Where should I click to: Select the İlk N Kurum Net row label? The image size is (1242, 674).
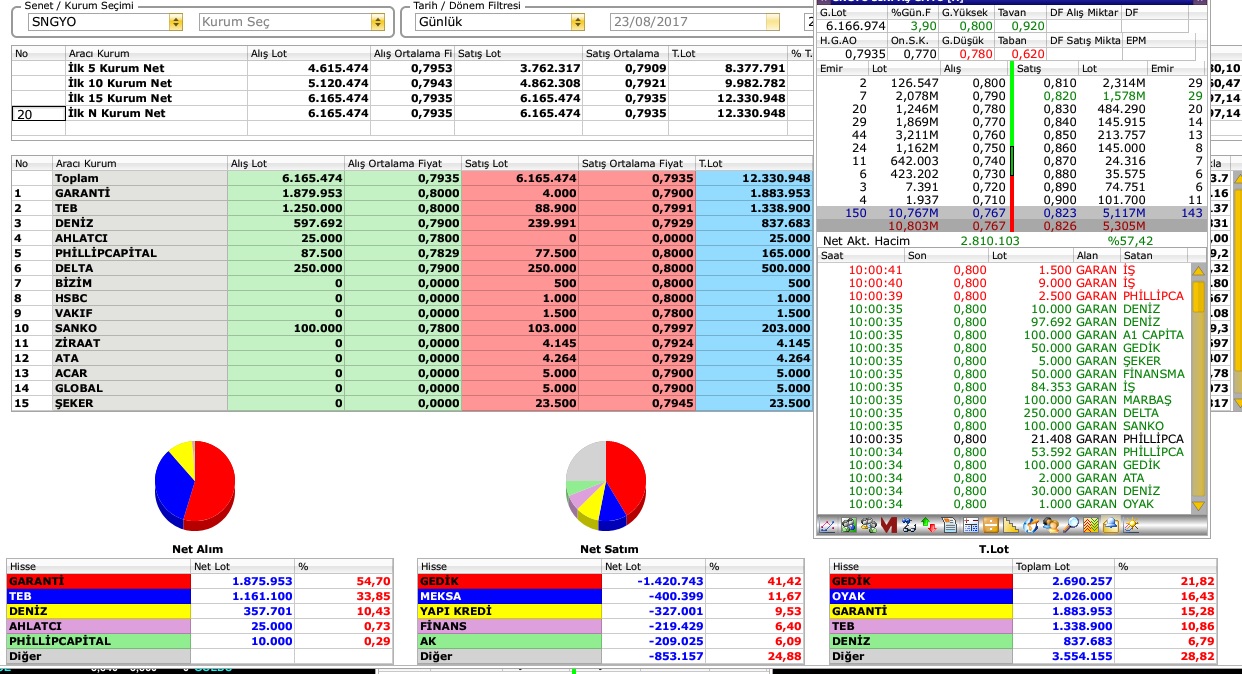click(x=116, y=114)
